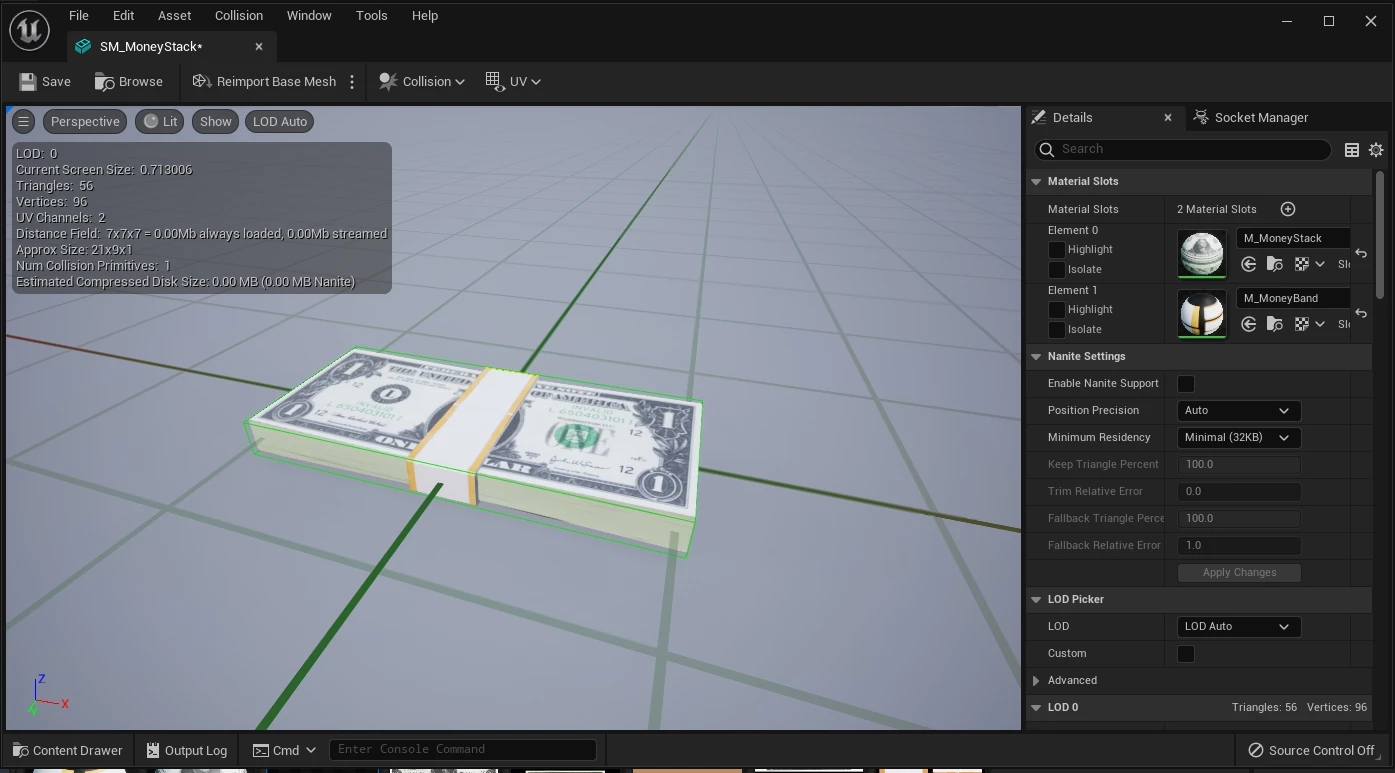Open the Cmd console type dropdown
1395x773 pixels.
click(284, 751)
